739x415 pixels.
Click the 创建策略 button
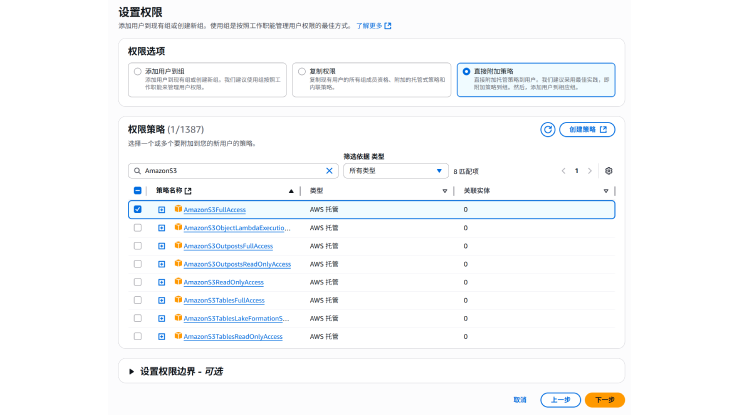click(586, 129)
